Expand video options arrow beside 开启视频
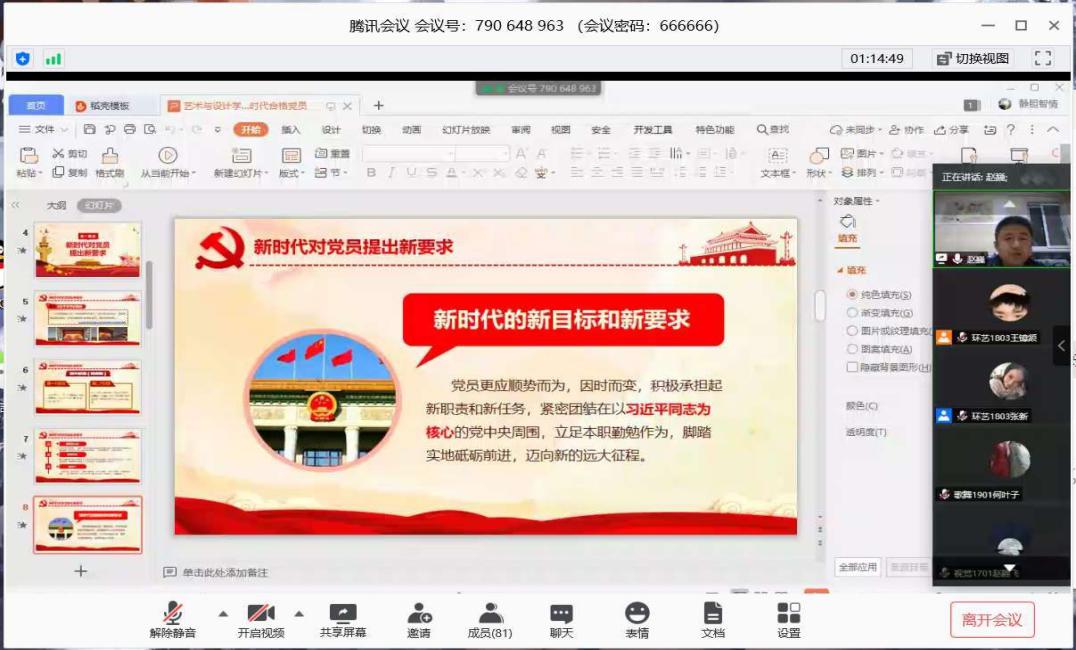Viewport: 1076px width, 650px height. pos(298,613)
